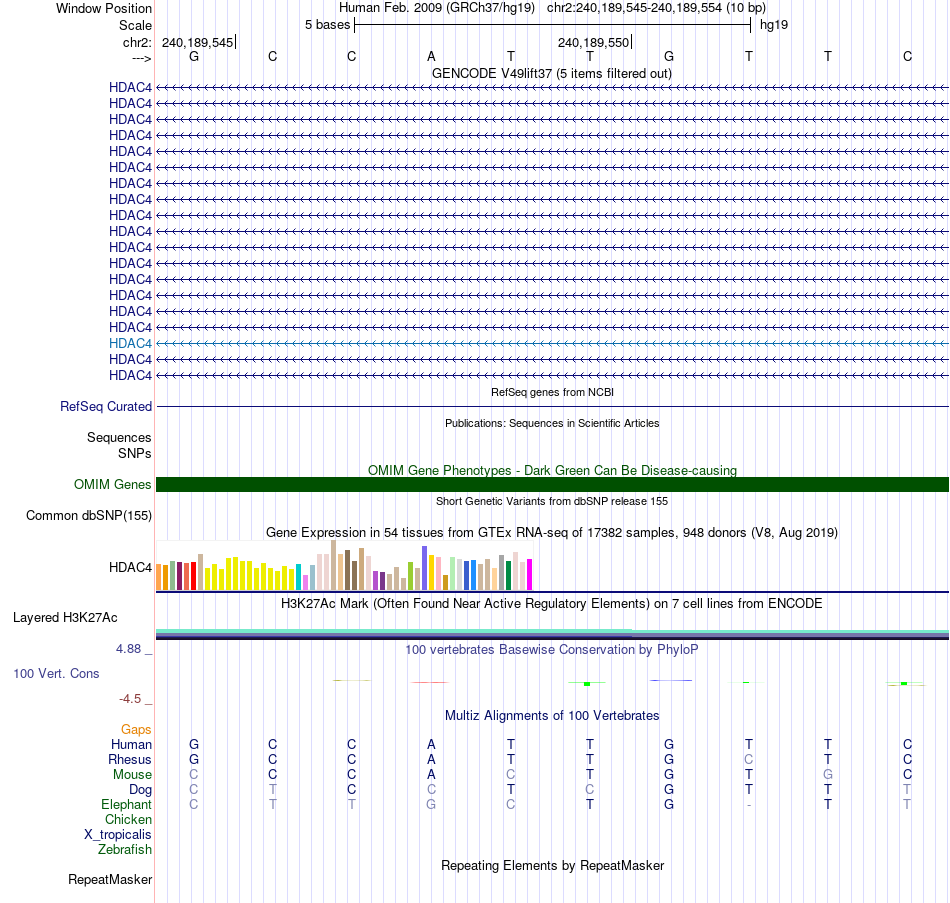The width and height of the screenshot is (950, 903).
Task: Click the 240,189,545 position marker
Action: coord(198,42)
